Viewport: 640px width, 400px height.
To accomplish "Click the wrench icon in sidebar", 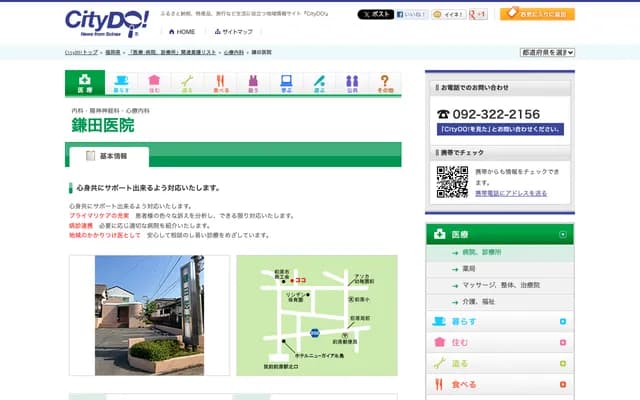I will (x=440, y=363).
